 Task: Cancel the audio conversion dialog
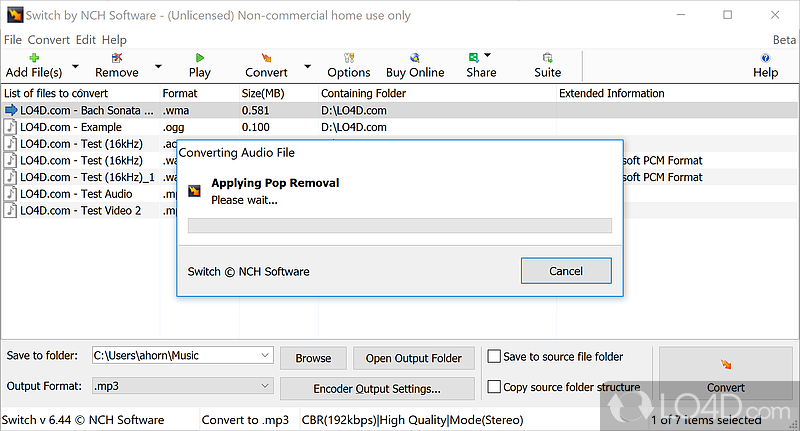pos(566,271)
